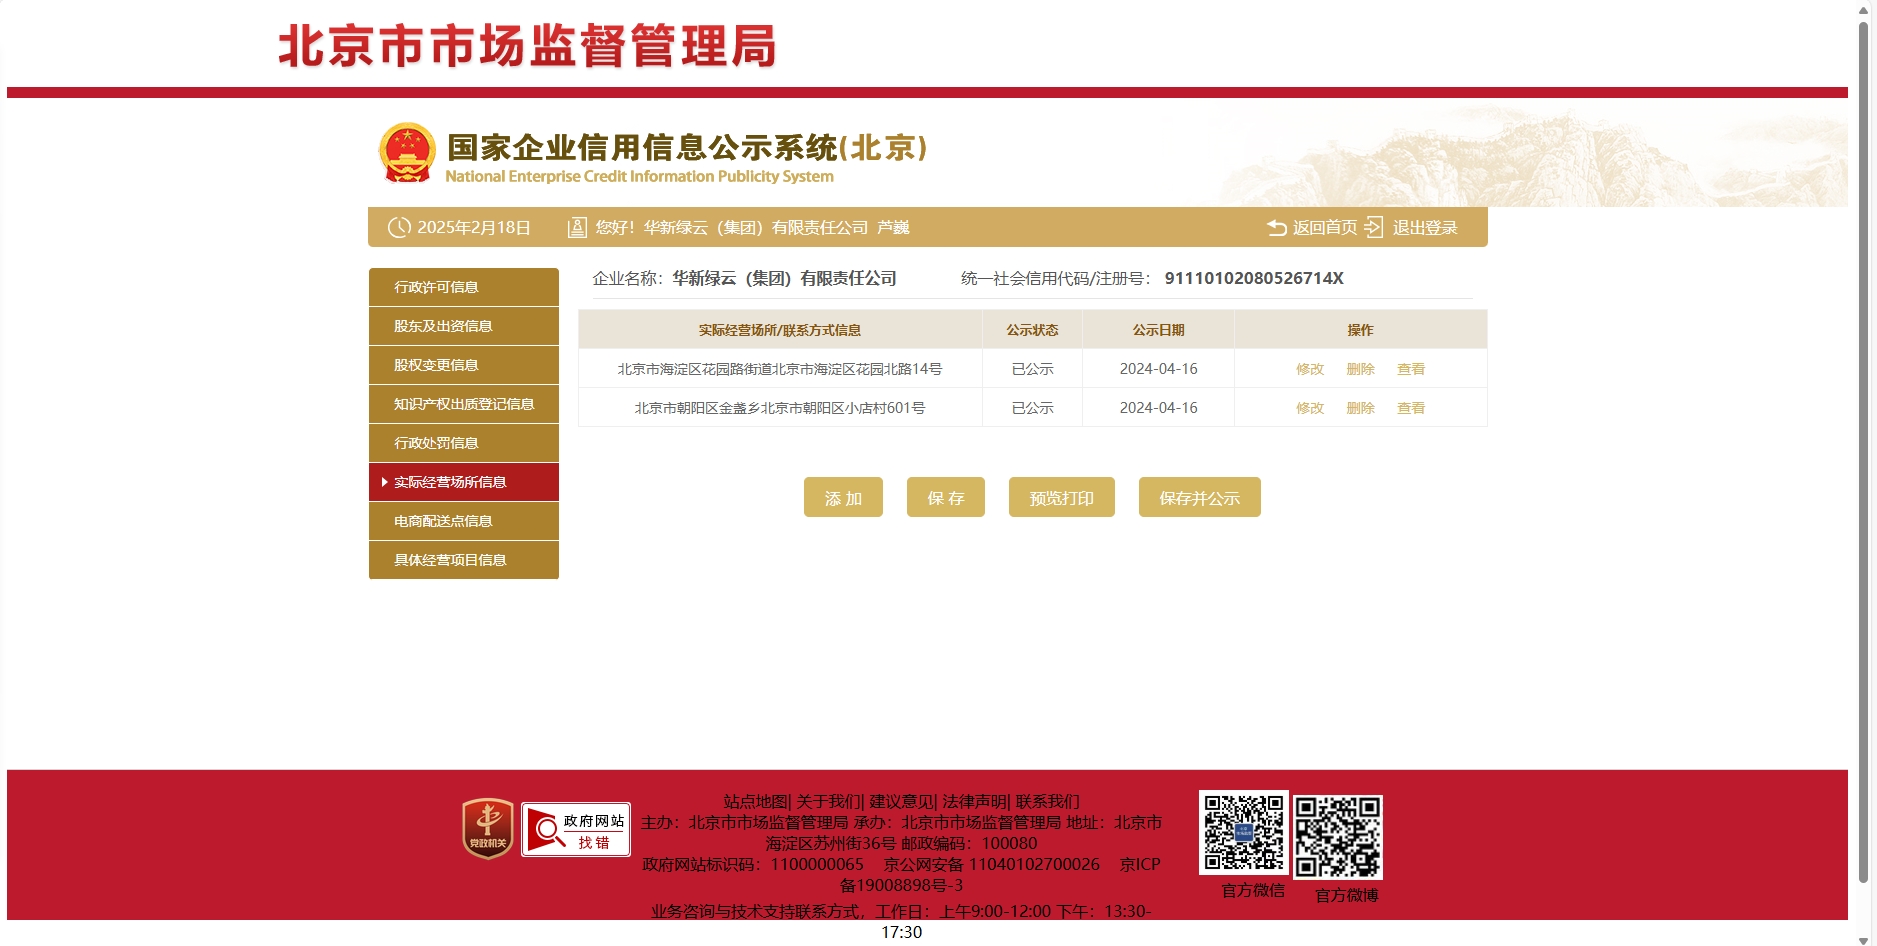Click the 实际经营场所/联系方式信息 column header
1877x946 pixels.
click(780, 330)
